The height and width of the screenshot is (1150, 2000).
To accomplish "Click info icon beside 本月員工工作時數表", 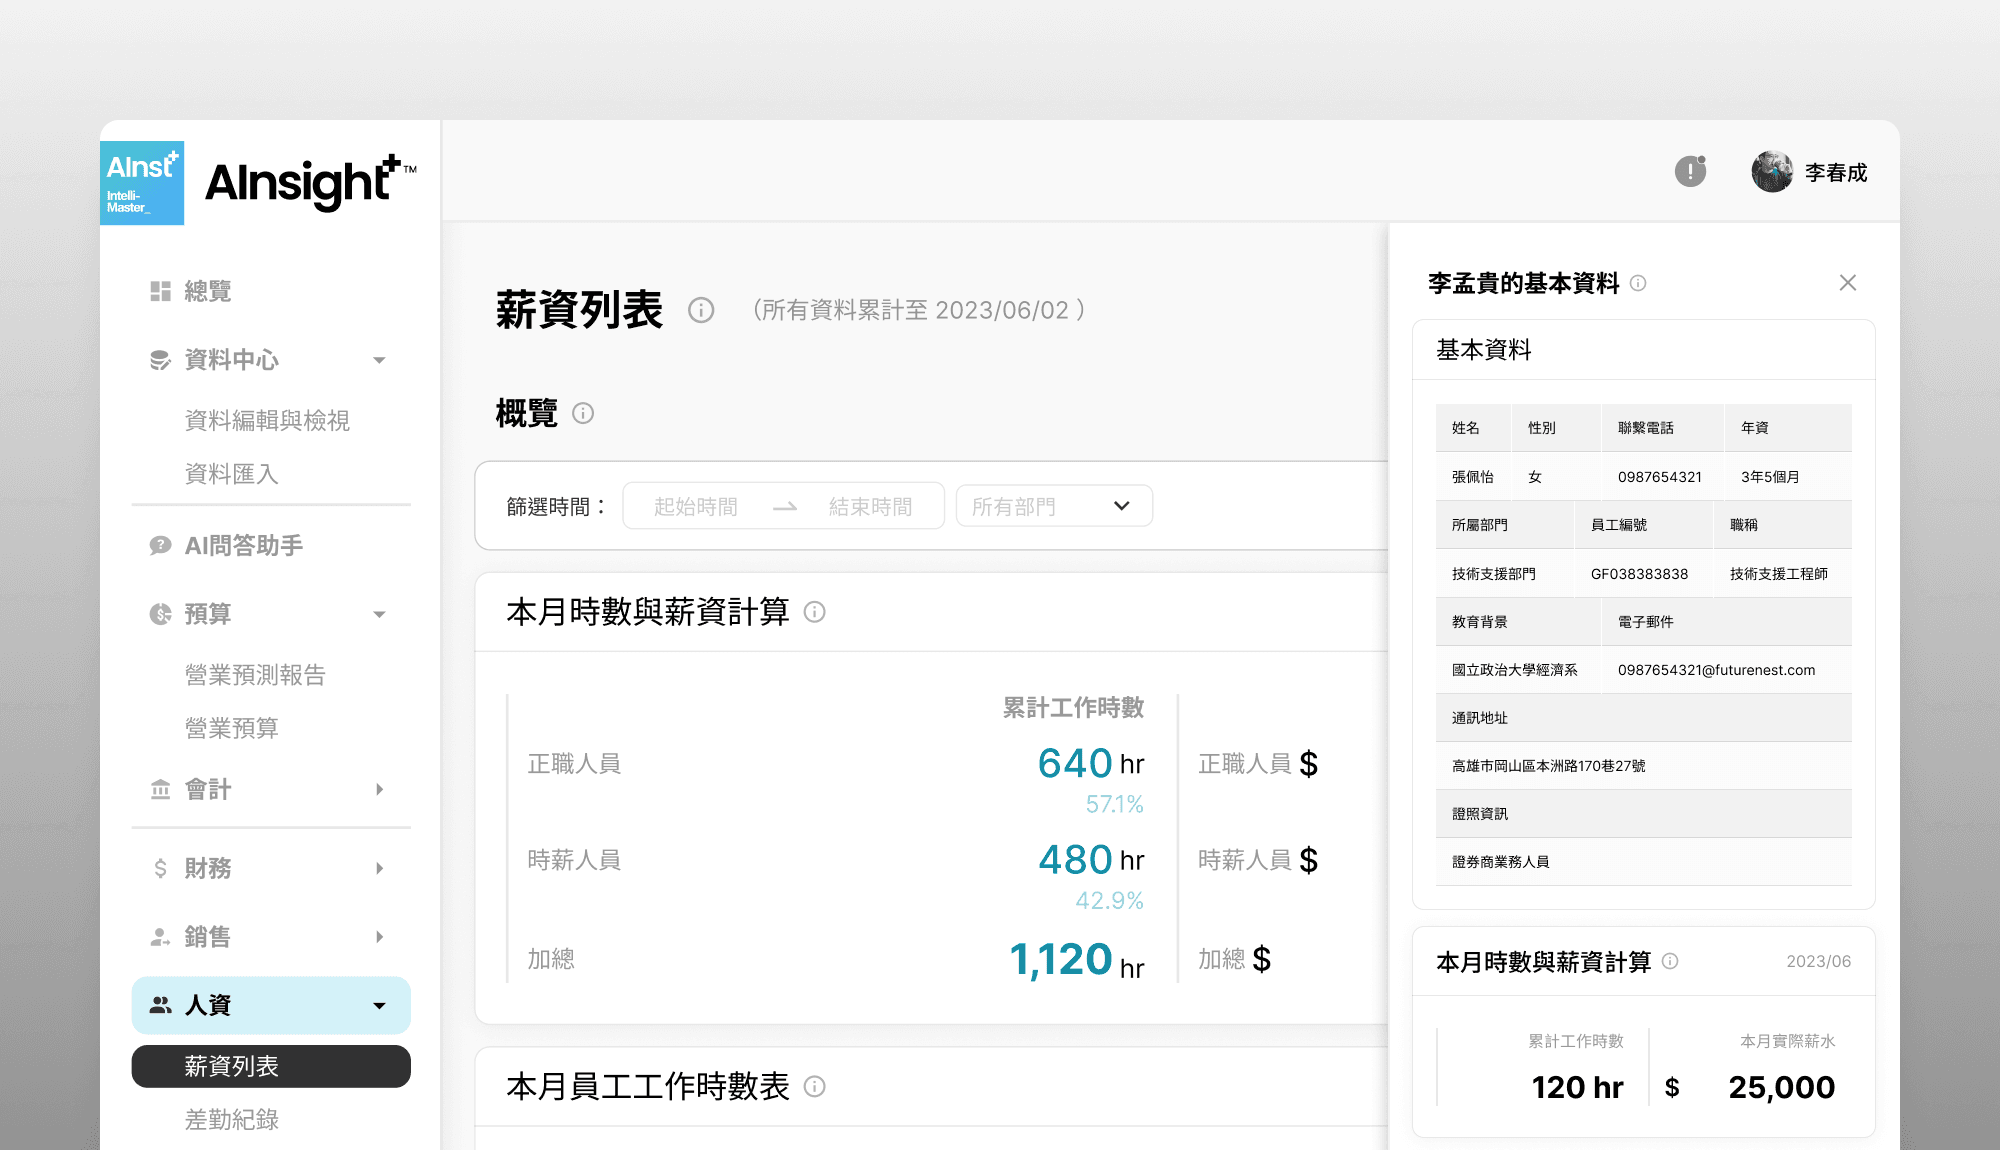I will 815,1086.
